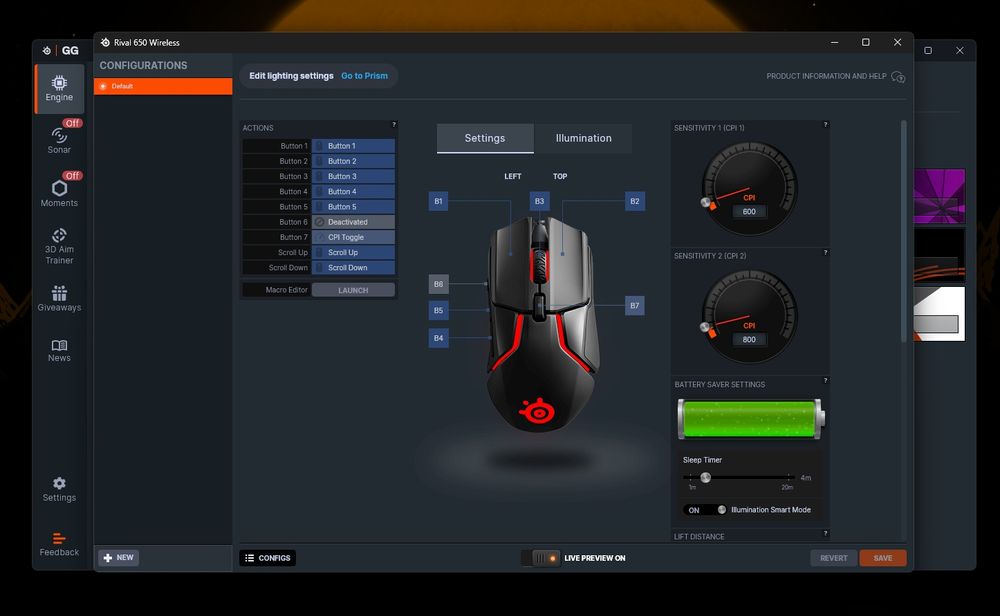Open the Scroll Up action assignment
Screen dimensions: 1000x616
tap(353, 253)
